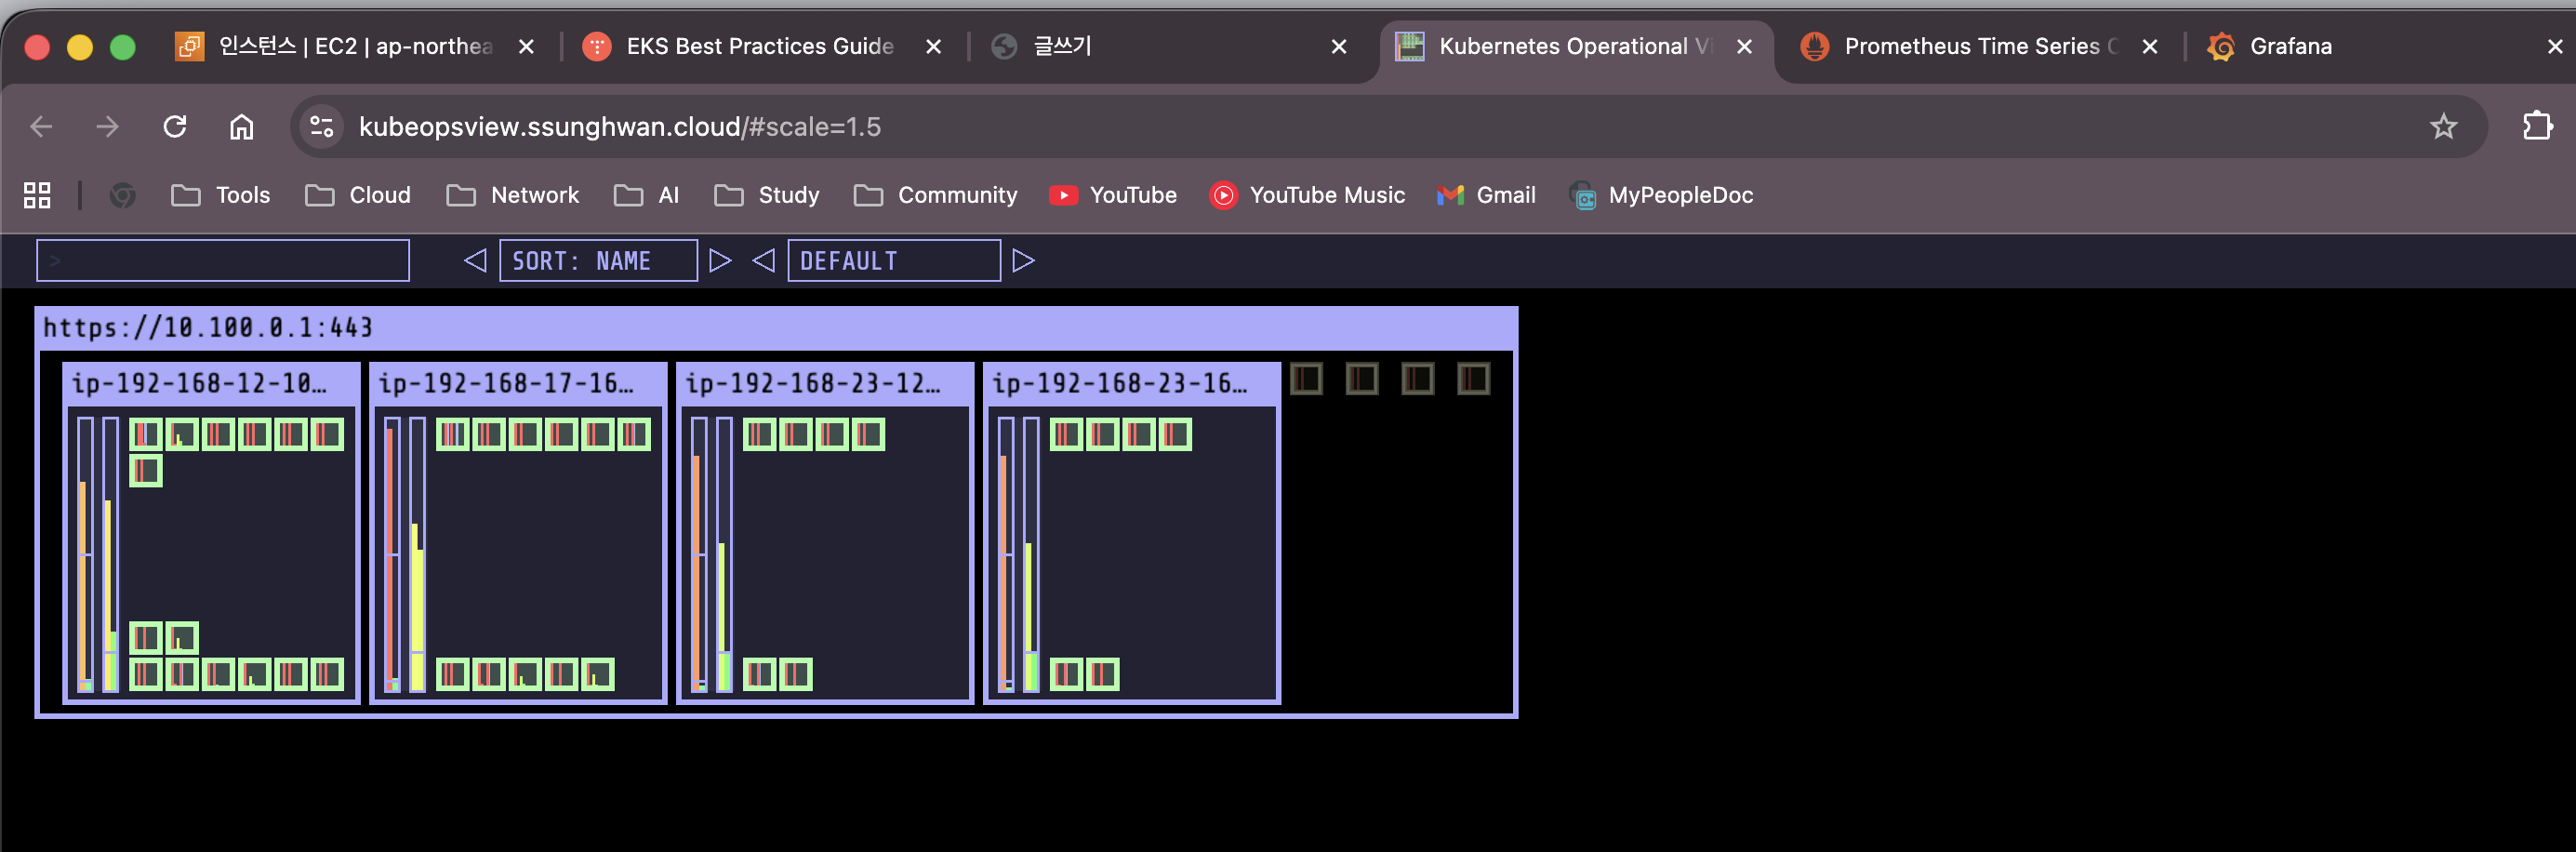This screenshot has width=2576, height=852.
Task: Click fourth top-row pod in node ip-192-168-23-12
Action: point(869,434)
